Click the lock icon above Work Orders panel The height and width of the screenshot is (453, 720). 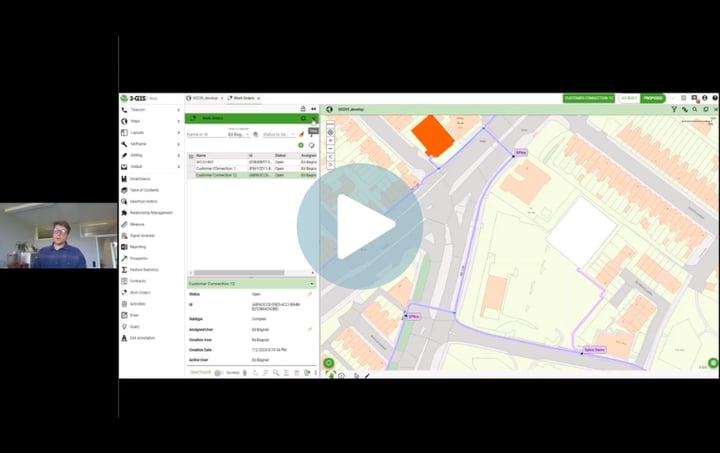(303, 109)
